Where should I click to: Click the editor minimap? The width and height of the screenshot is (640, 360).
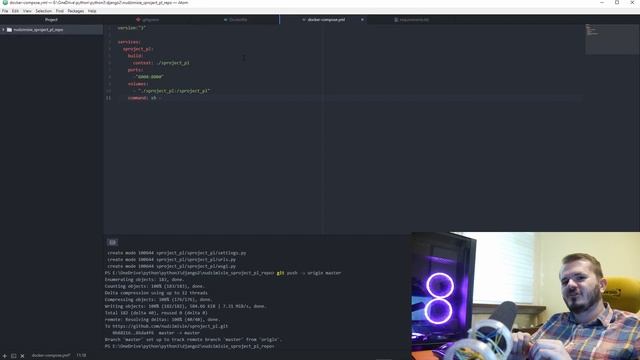click(x=611, y=39)
